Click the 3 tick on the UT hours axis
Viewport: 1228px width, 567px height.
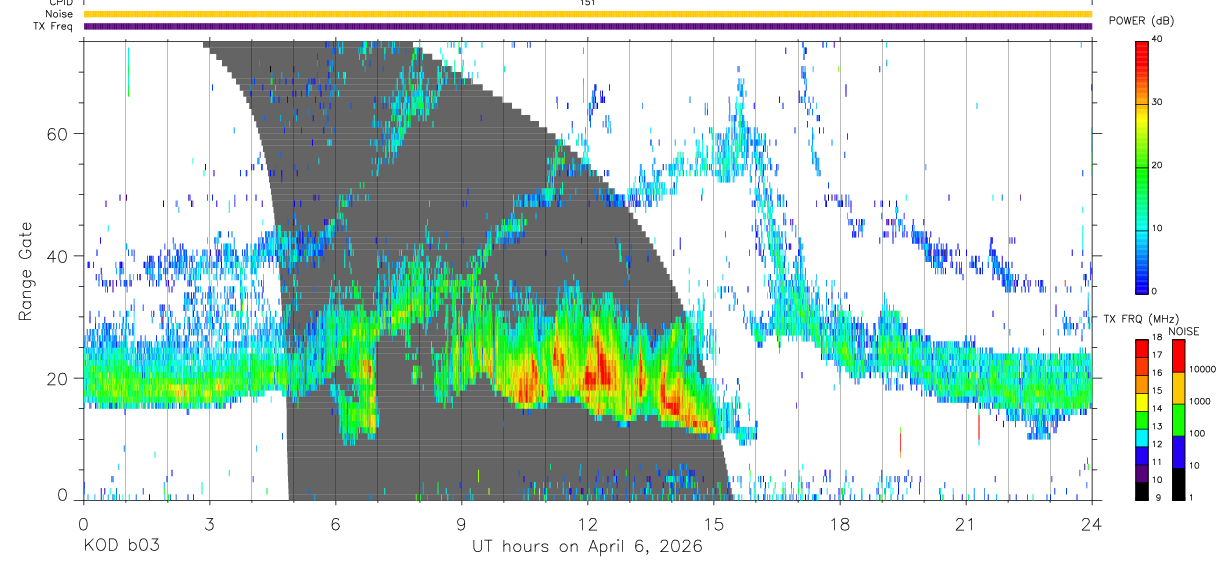pyautogui.click(x=209, y=523)
